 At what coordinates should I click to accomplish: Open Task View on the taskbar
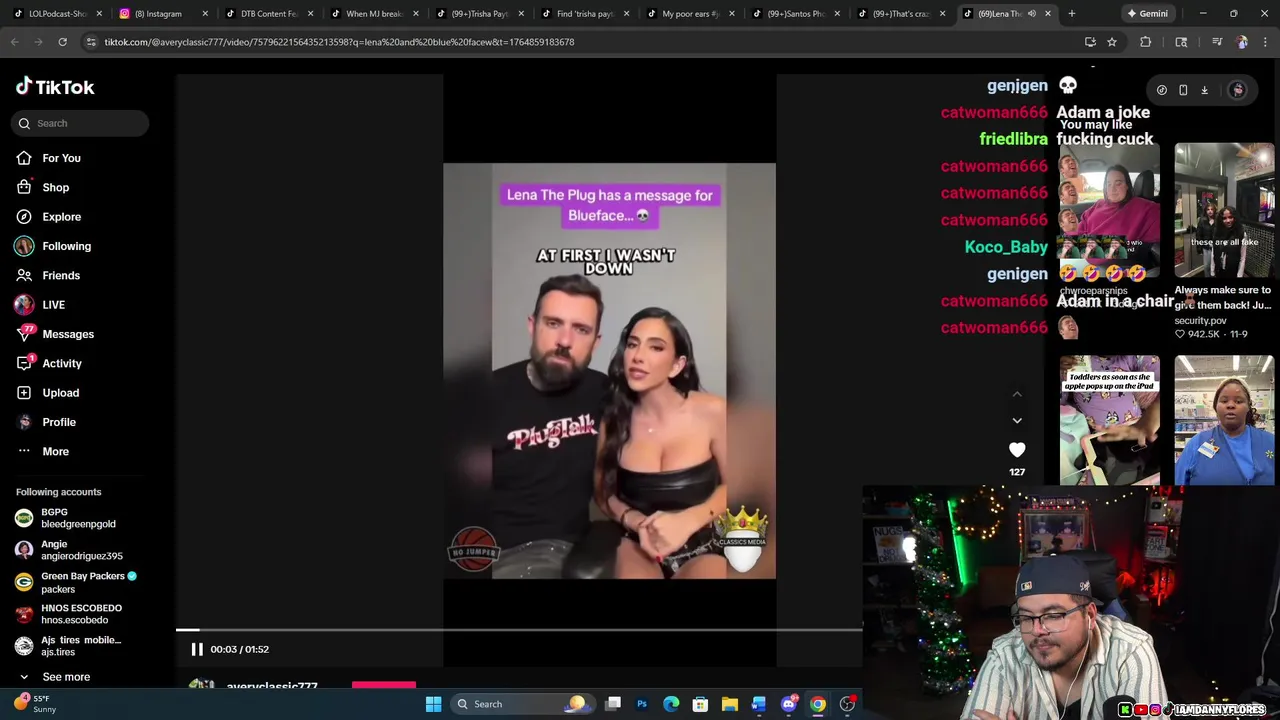point(613,704)
